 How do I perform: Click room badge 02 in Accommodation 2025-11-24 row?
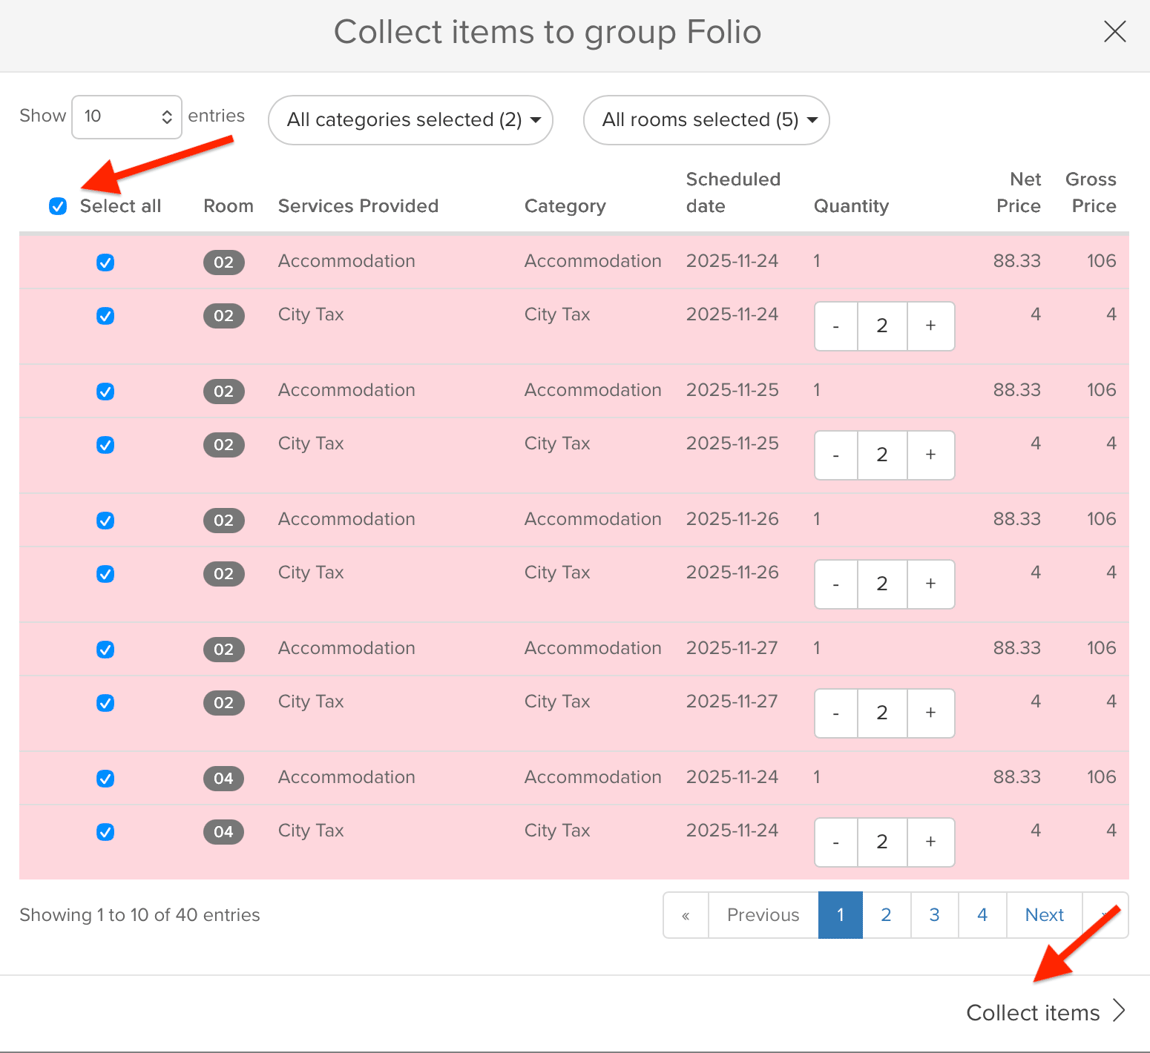[224, 262]
